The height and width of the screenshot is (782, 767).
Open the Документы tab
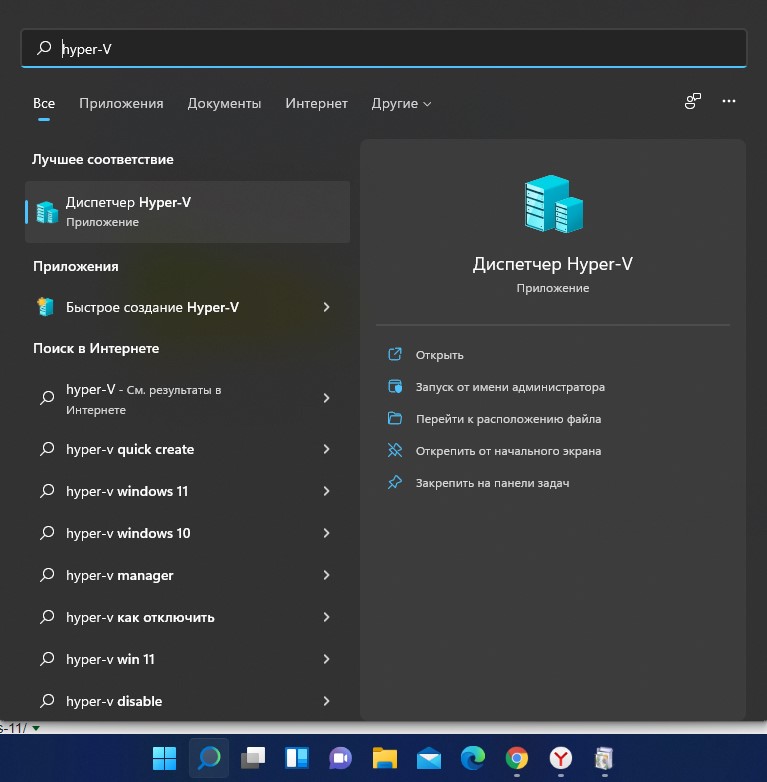click(x=224, y=103)
